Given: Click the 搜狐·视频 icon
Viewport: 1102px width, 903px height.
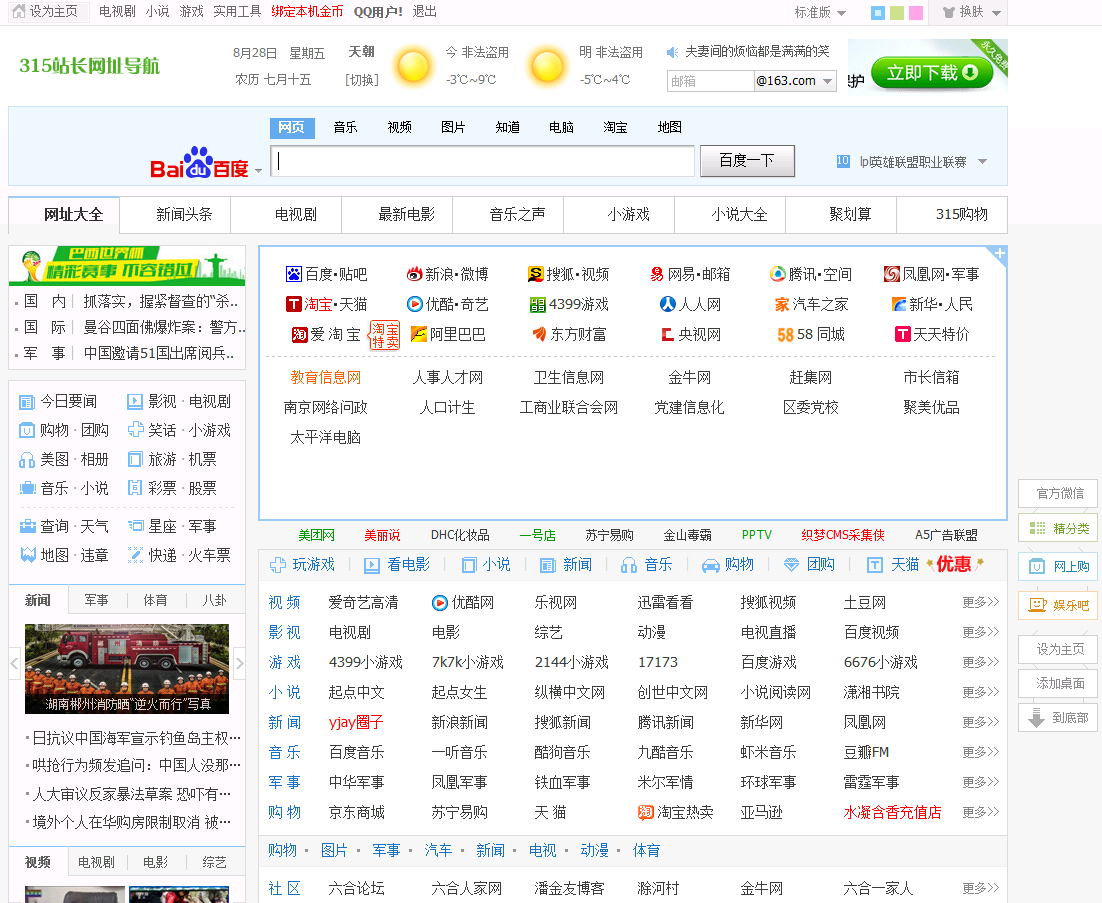Looking at the screenshot, I should (536, 274).
